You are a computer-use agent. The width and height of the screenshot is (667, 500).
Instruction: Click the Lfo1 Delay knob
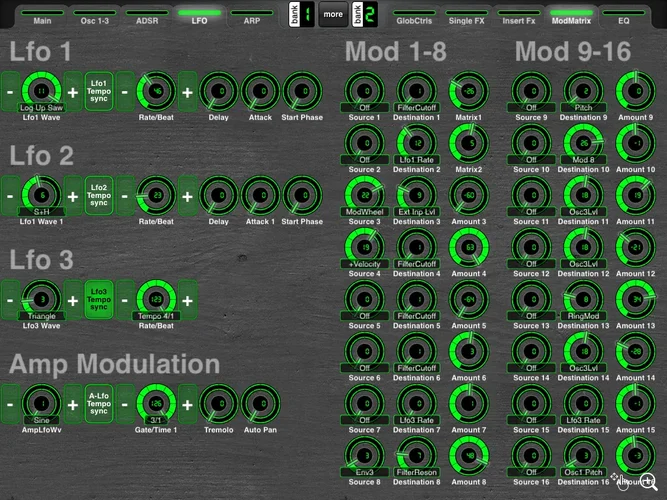[x=219, y=93]
